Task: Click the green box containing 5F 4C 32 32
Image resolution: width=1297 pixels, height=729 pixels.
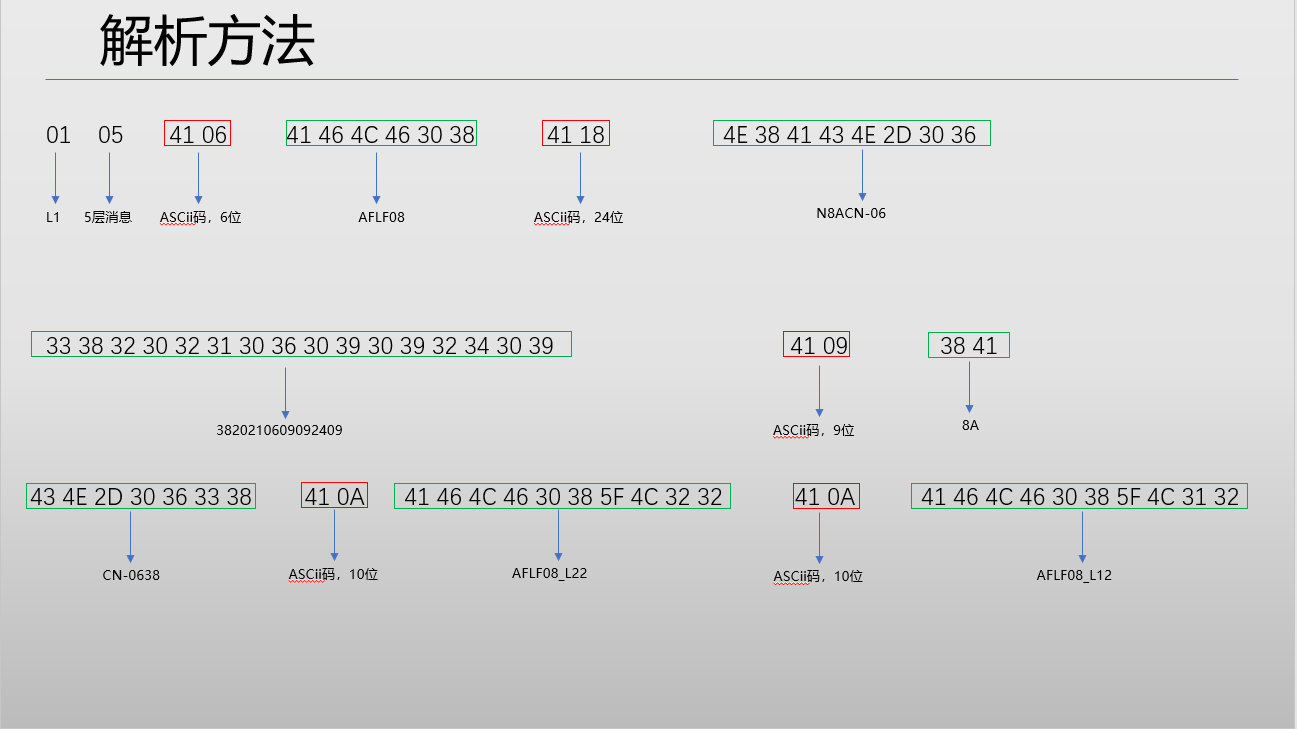Action: point(562,495)
